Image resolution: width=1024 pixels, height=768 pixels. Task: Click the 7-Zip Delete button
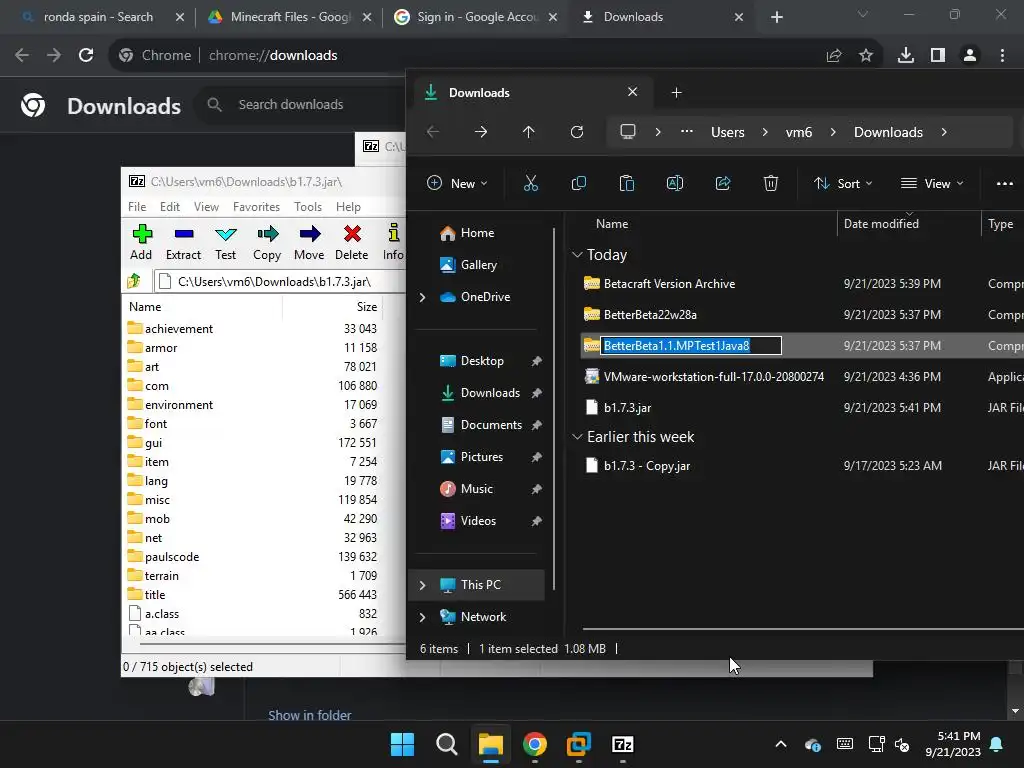click(351, 242)
